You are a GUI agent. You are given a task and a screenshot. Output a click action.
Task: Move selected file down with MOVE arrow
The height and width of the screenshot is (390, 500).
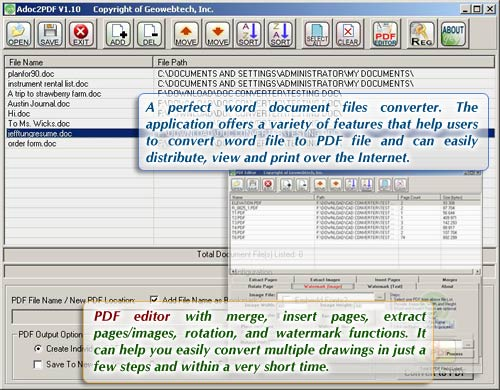(x=218, y=34)
